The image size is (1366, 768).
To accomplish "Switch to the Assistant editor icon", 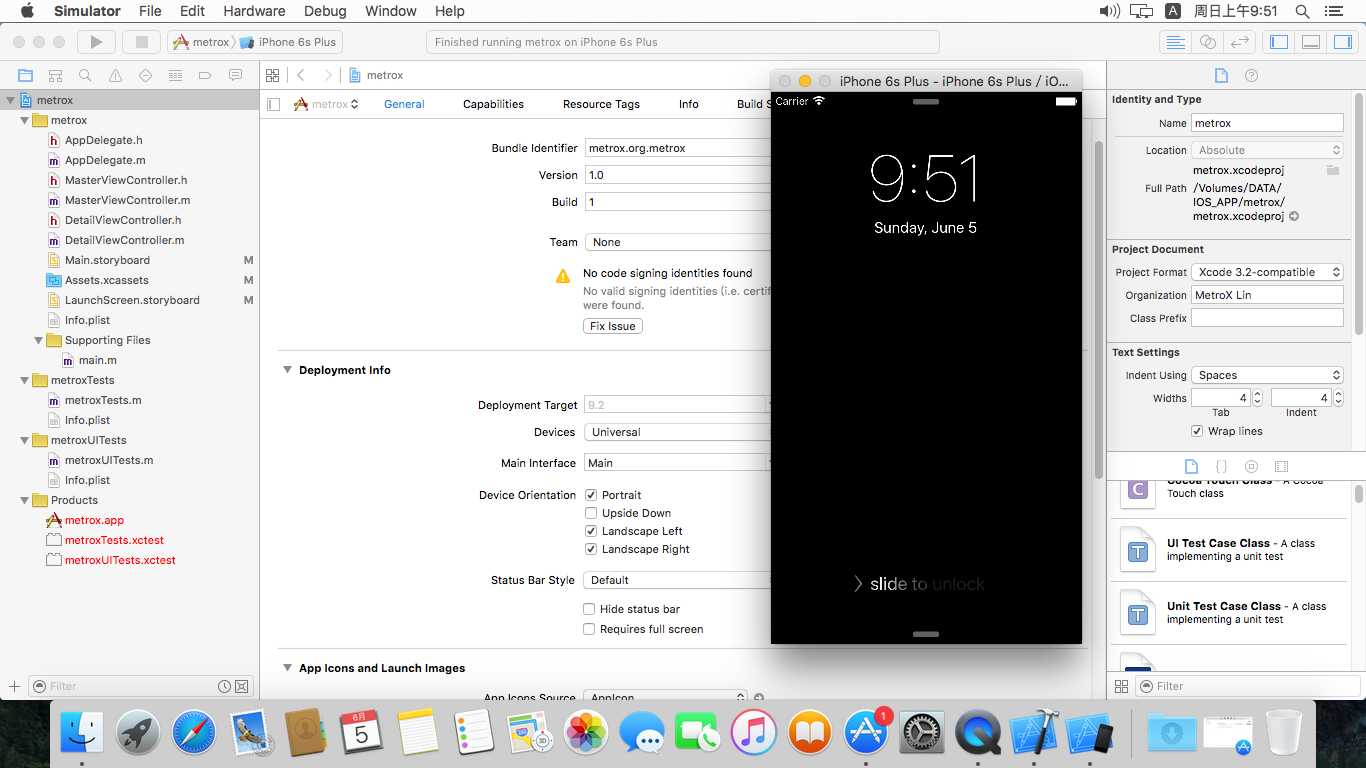I will pos(1208,42).
